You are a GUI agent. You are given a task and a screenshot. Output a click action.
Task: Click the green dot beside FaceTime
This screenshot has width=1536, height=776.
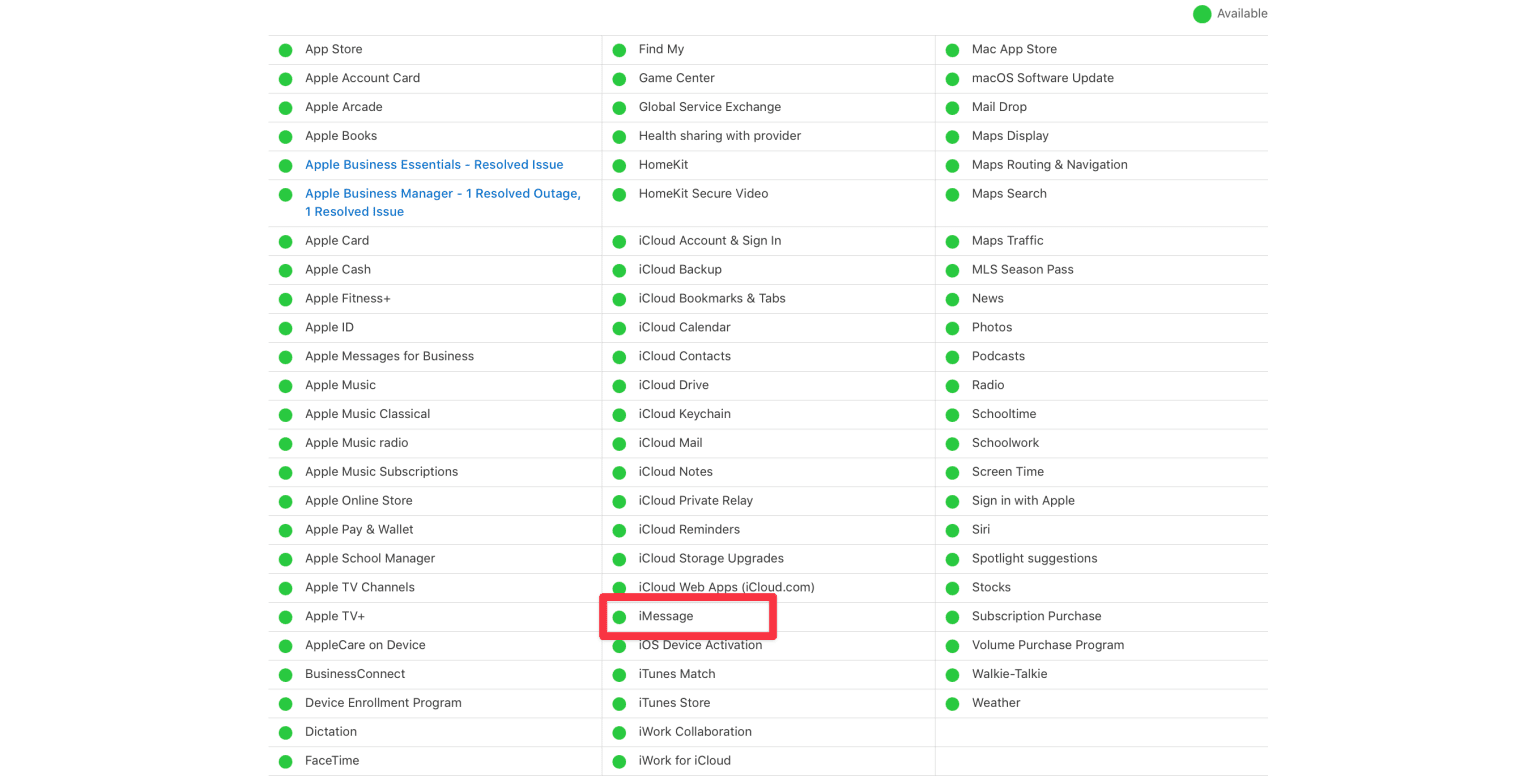click(285, 760)
